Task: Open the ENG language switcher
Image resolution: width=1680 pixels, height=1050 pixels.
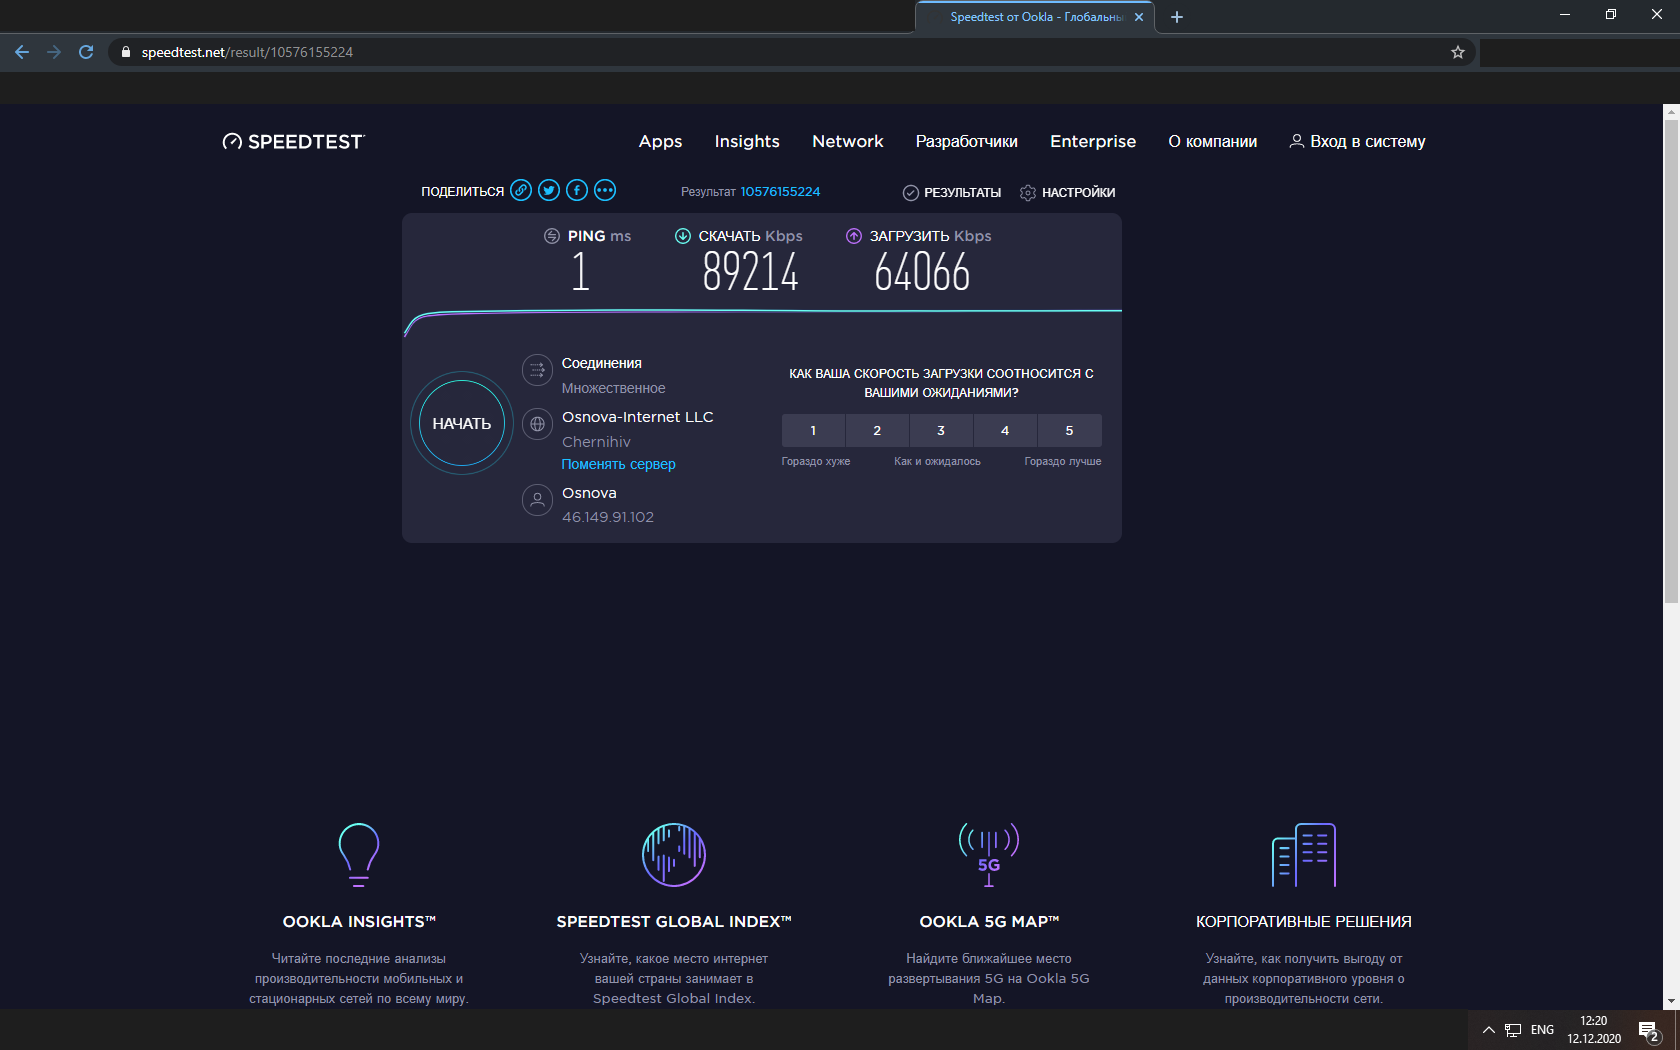Action: coord(1542,1030)
